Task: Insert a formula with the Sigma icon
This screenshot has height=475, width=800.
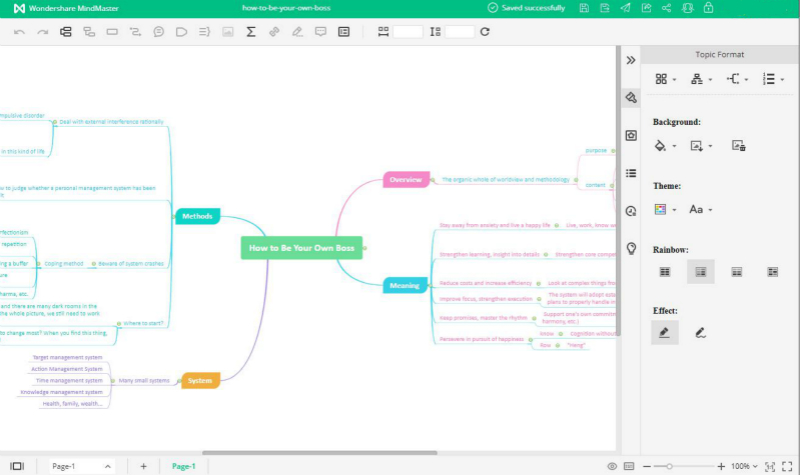Action: (x=251, y=32)
